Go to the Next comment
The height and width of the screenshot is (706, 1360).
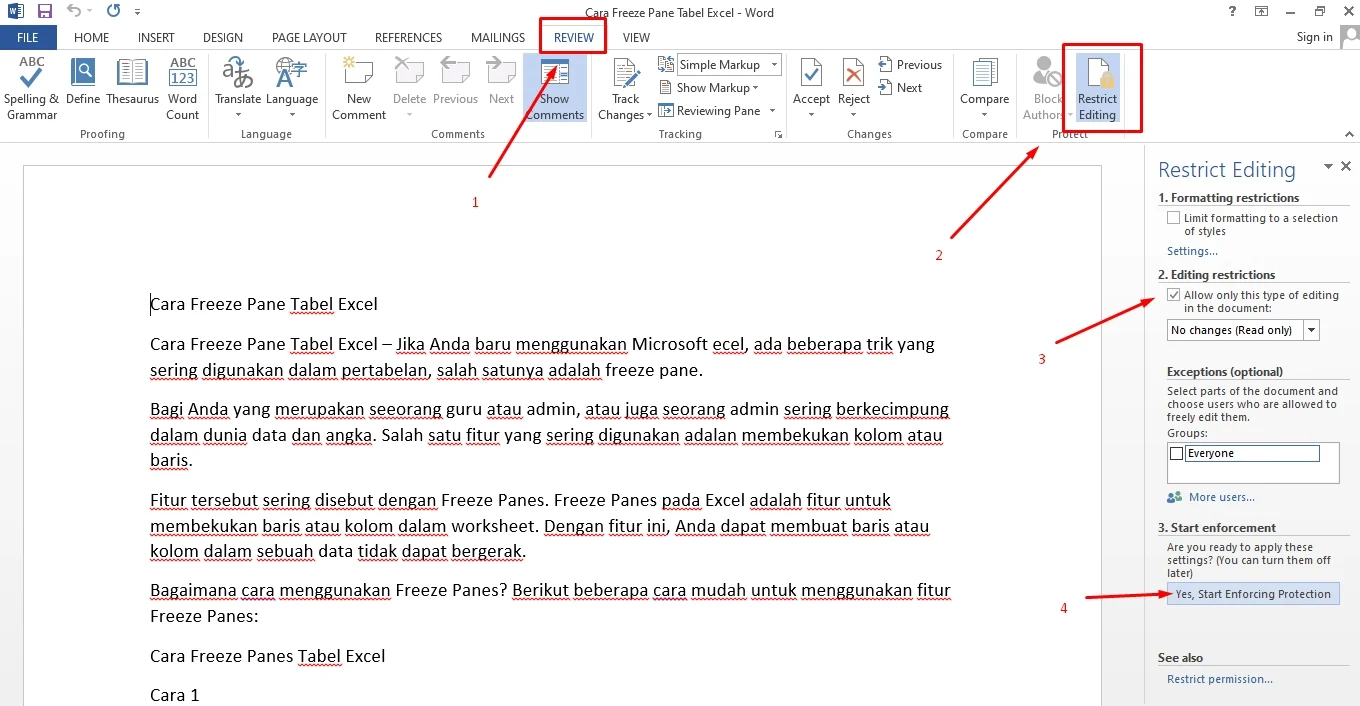[x=502, y=81]
